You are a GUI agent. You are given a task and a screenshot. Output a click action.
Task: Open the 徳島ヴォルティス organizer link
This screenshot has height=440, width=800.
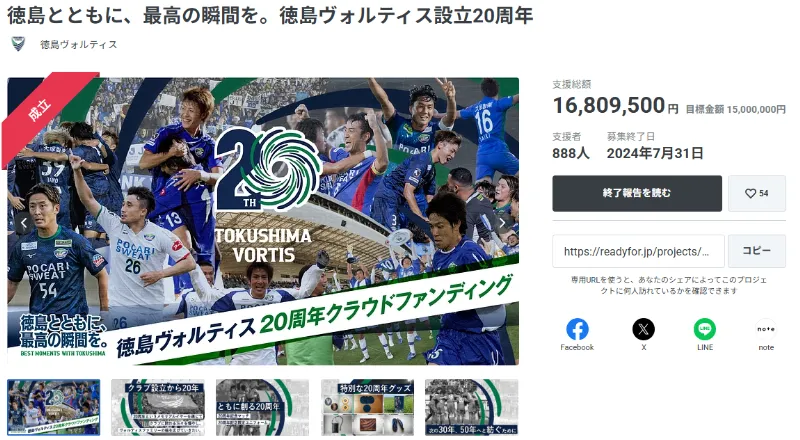(79, 44)
